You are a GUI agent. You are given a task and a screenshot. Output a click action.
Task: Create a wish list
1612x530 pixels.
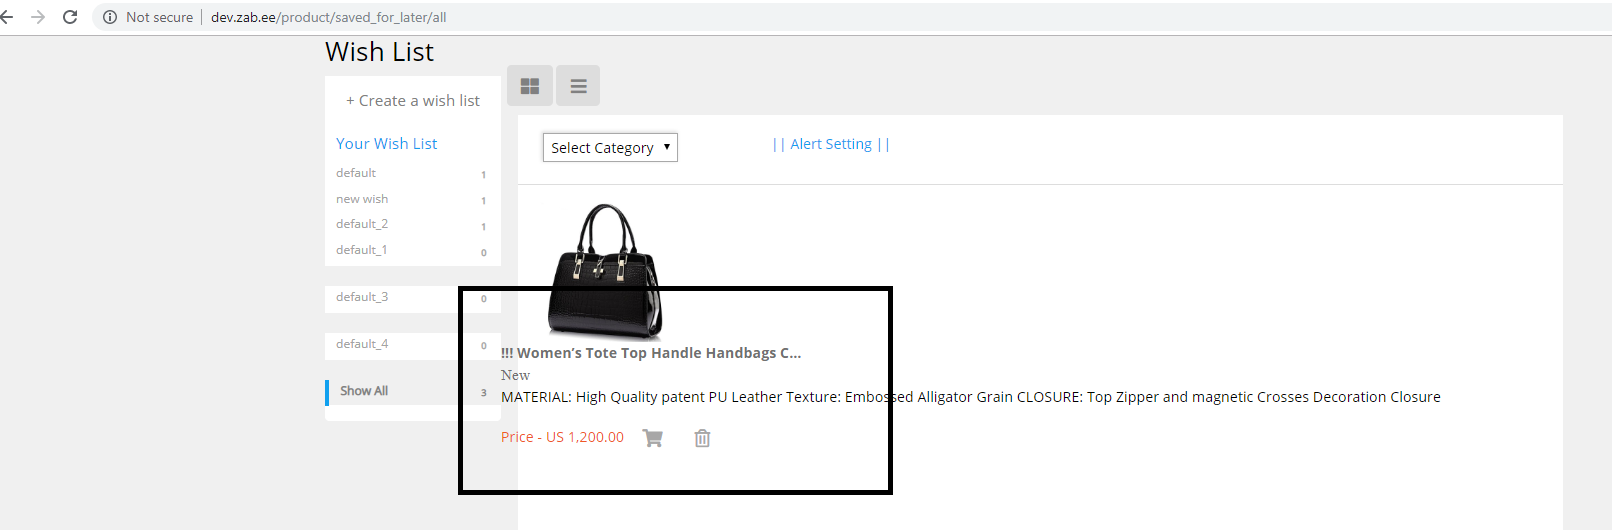click(x=413, y=101)
